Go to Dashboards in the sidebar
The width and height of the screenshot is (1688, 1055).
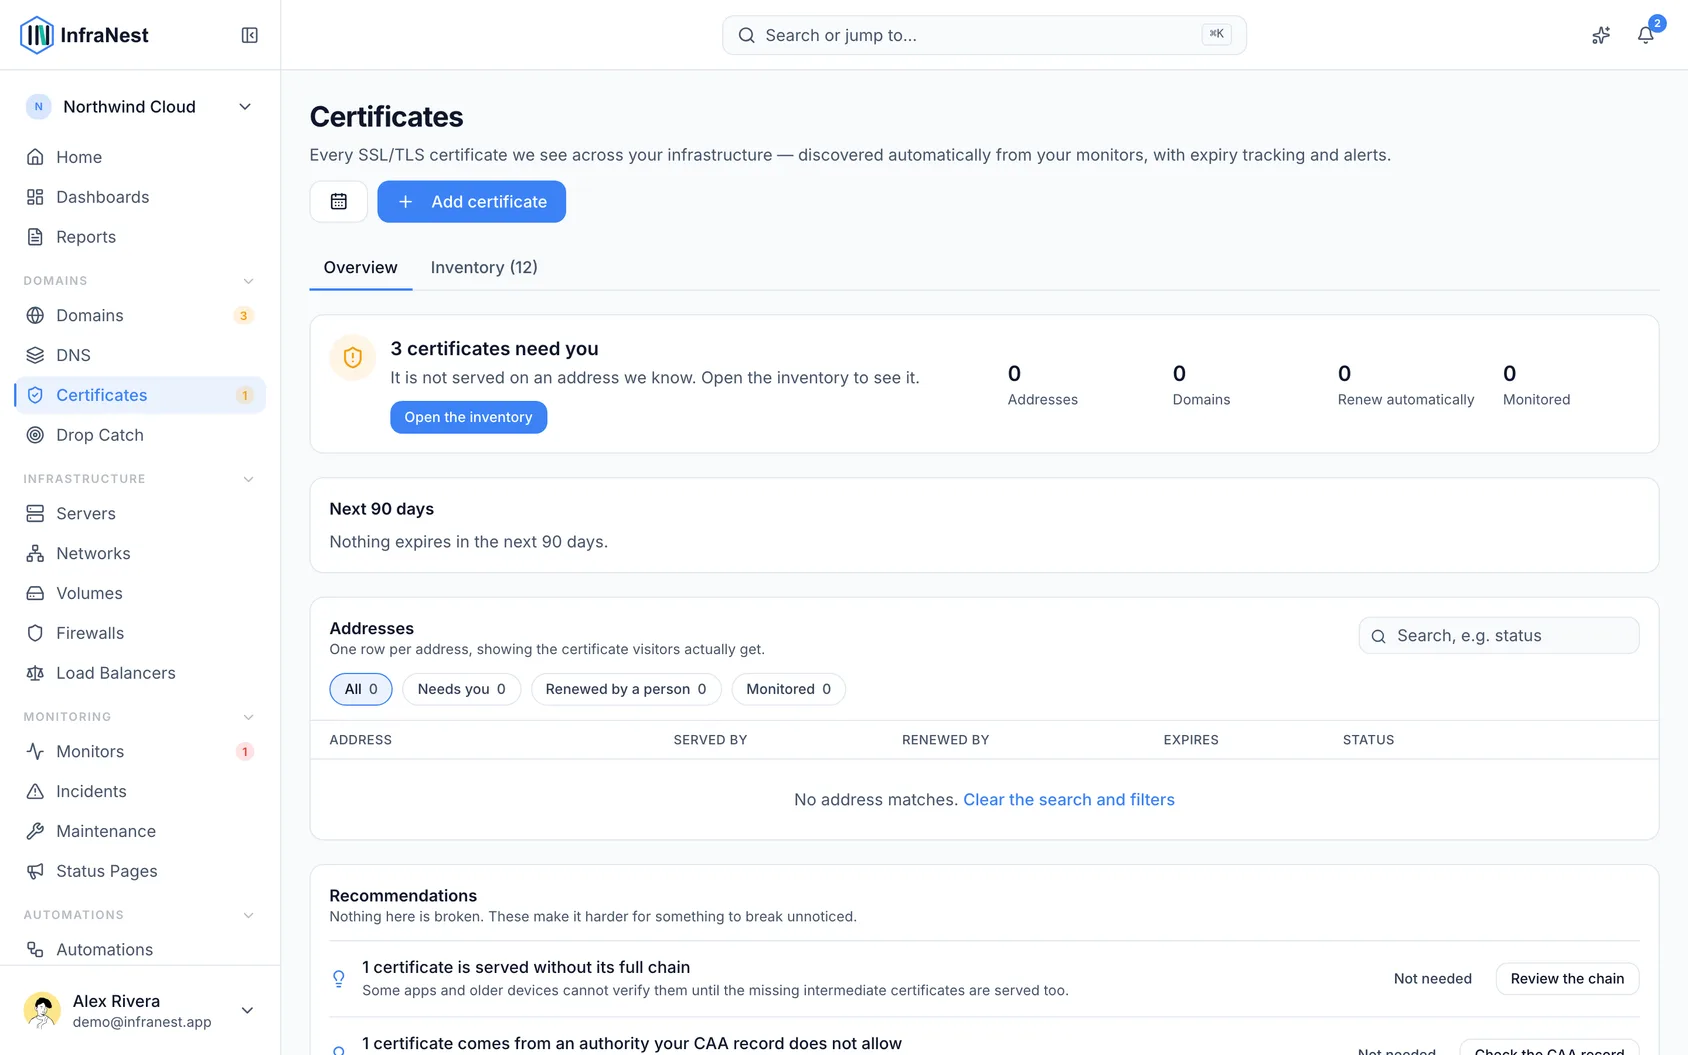click(140, 197)
